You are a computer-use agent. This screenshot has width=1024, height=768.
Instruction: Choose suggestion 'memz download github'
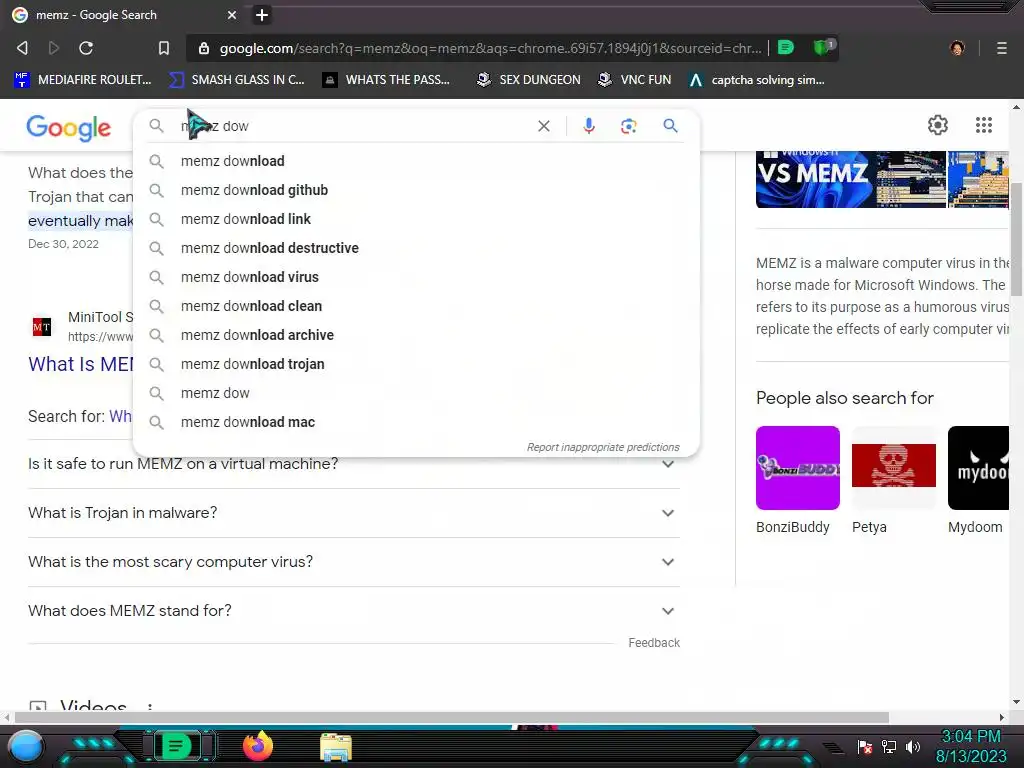pyautogui.click(x=416, y=190)
